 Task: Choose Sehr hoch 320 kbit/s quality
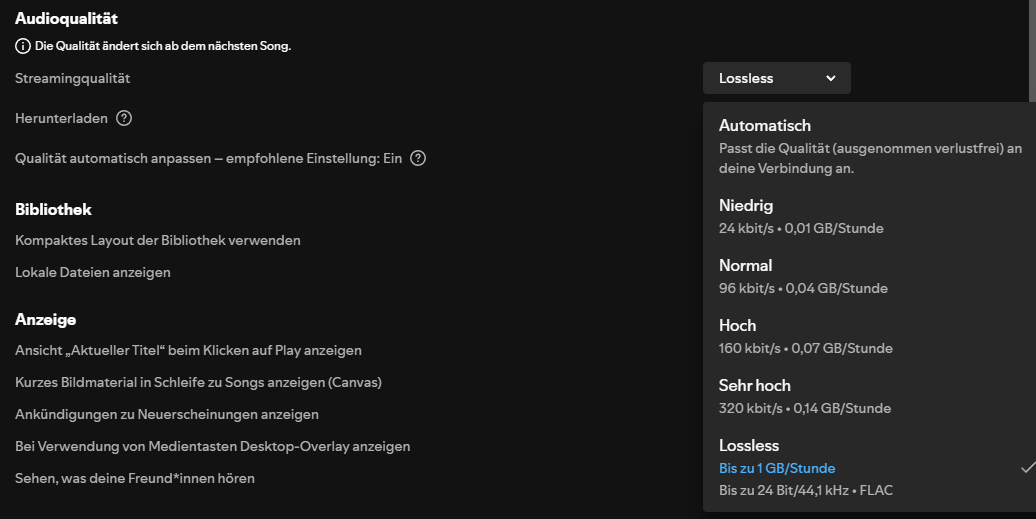point(755,386)
